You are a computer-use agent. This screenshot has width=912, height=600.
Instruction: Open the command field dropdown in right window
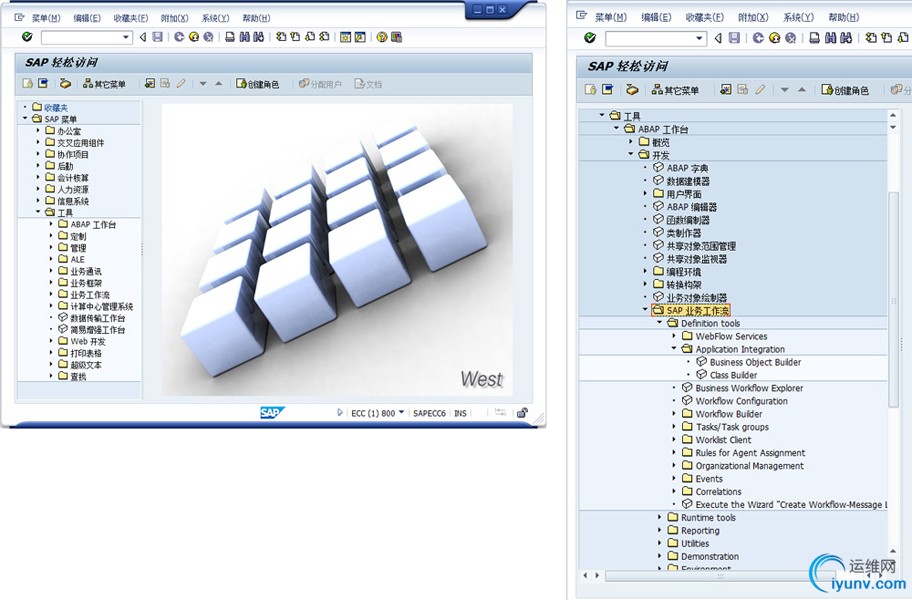coord(699,38)
